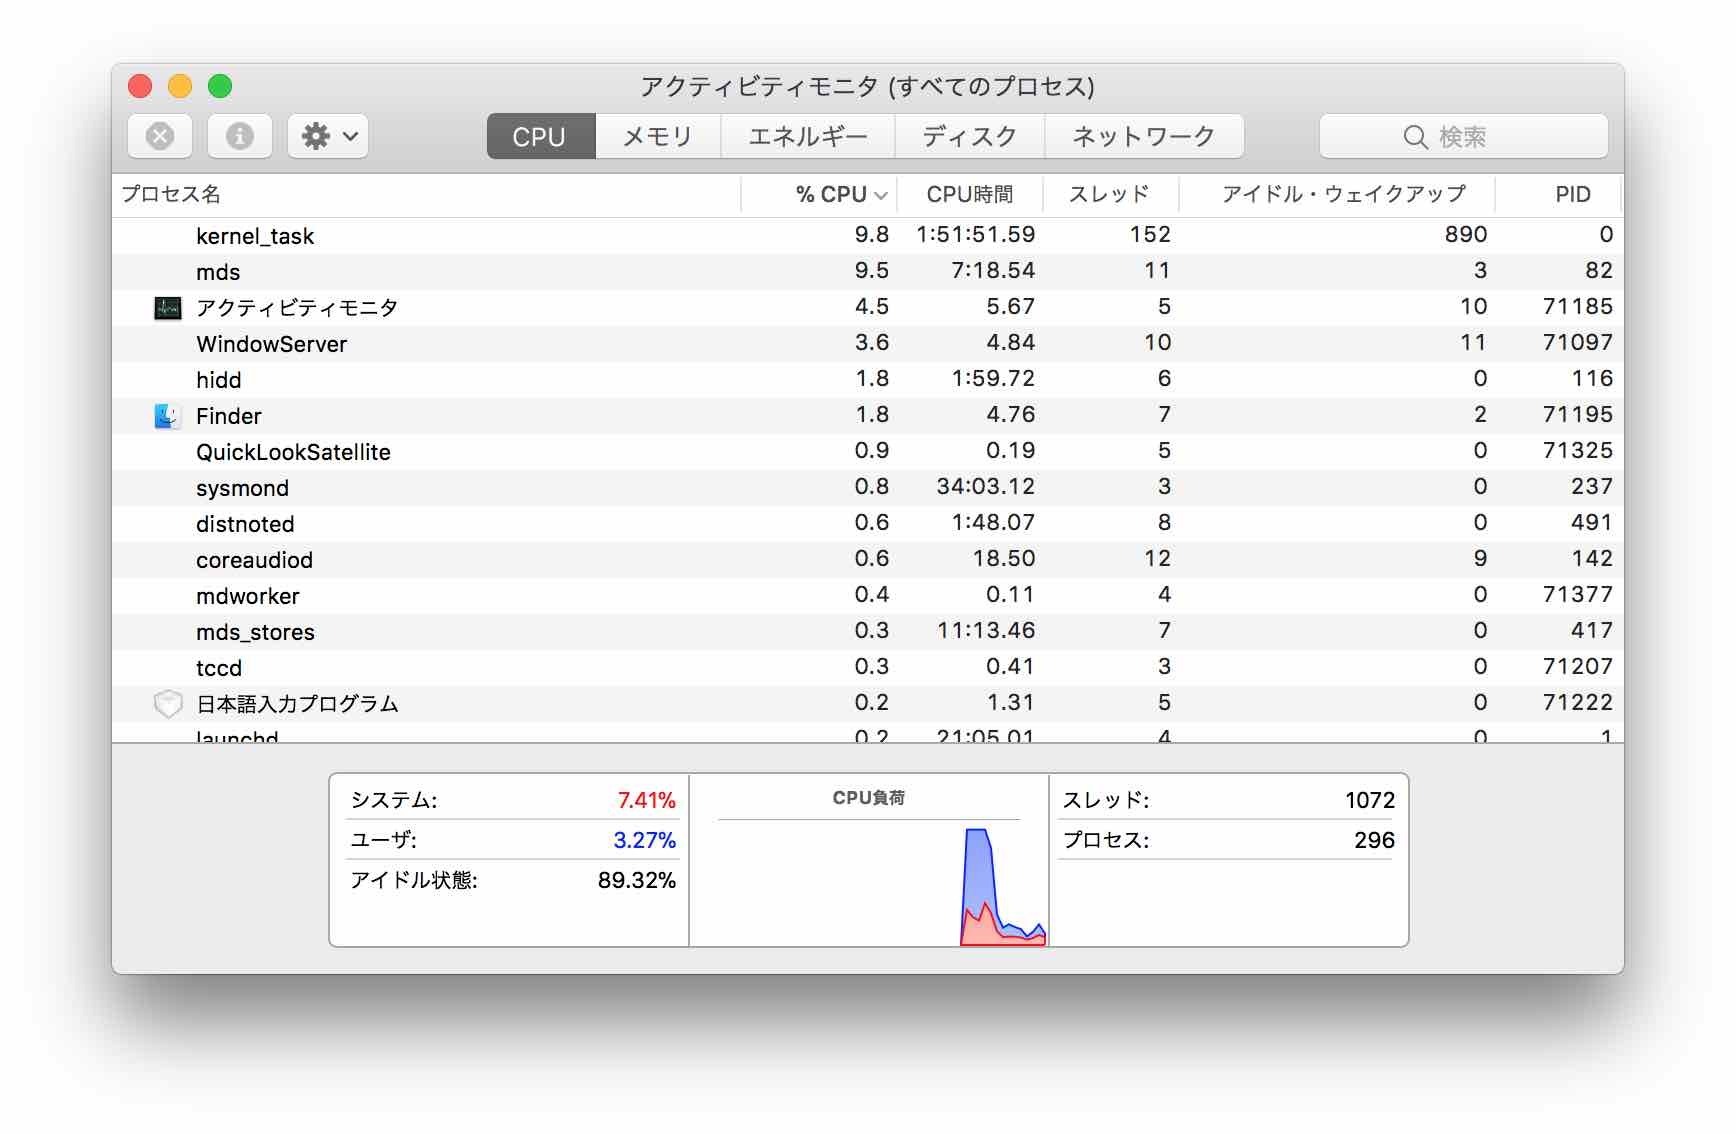Screen dimensions: 1736x1134
Task: Switch to the メモリ tab
Action: pyautogui.click(x=658, y=136)
